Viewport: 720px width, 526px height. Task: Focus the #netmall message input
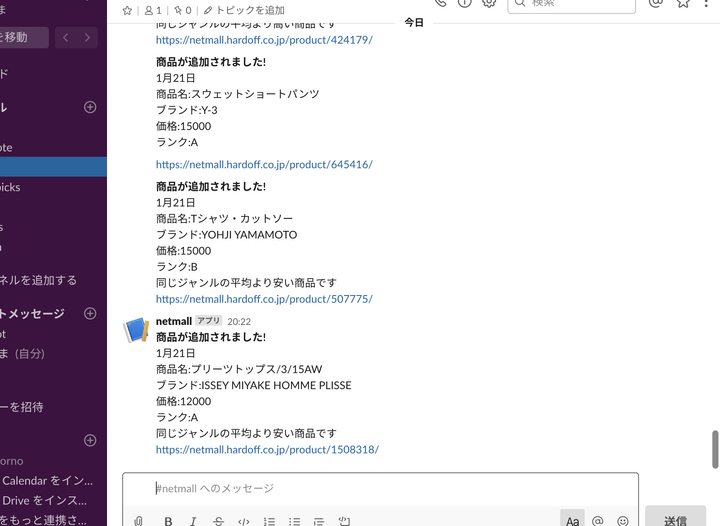point(380,488)
